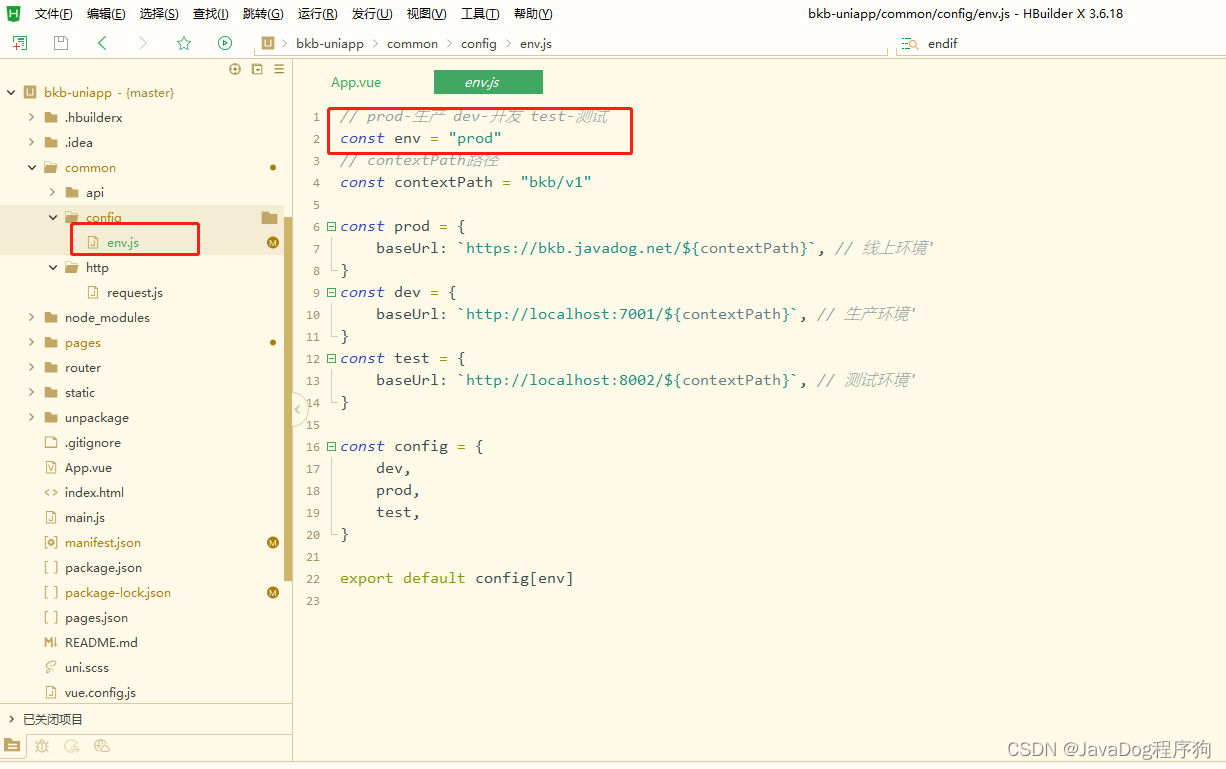Click the search icon beside endif
Image resolution: width=1226 pixels, height=769 pixels.
pos(909,43)
